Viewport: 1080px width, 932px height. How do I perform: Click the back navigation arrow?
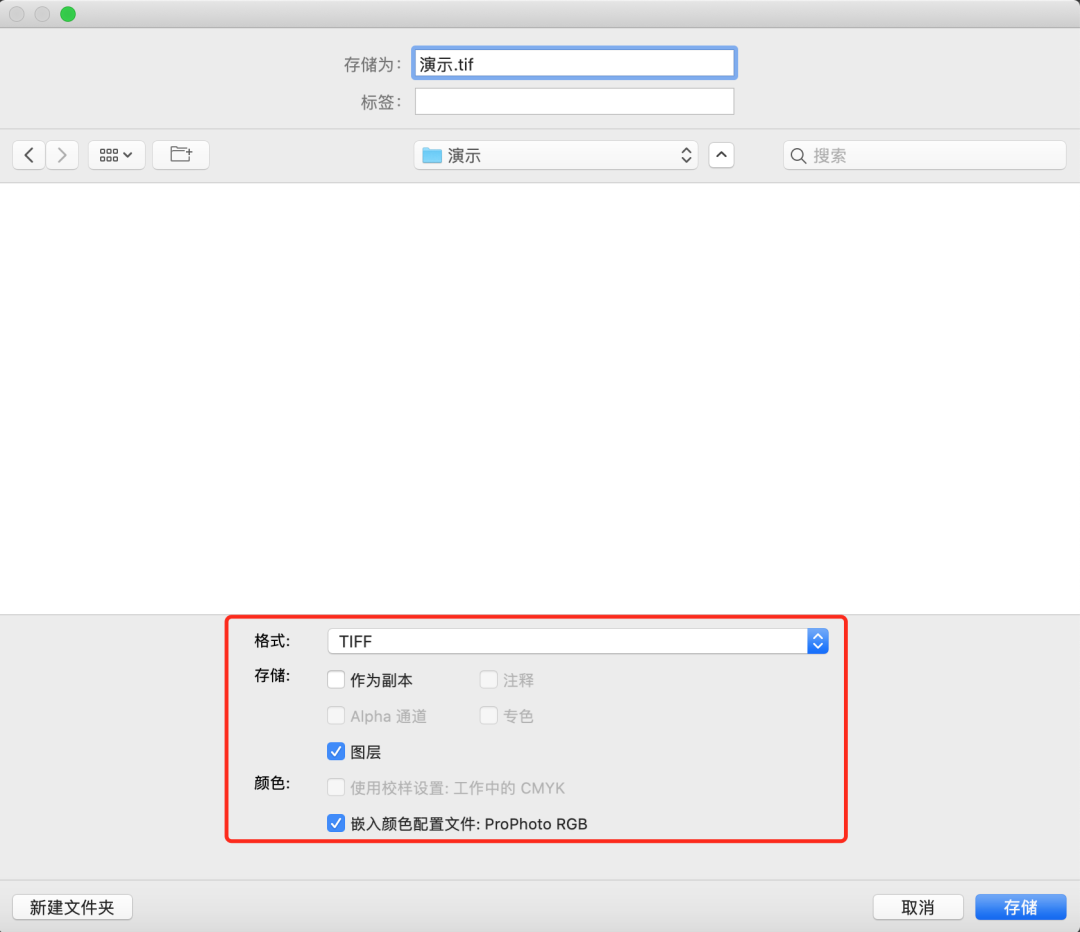coord(28,154)
